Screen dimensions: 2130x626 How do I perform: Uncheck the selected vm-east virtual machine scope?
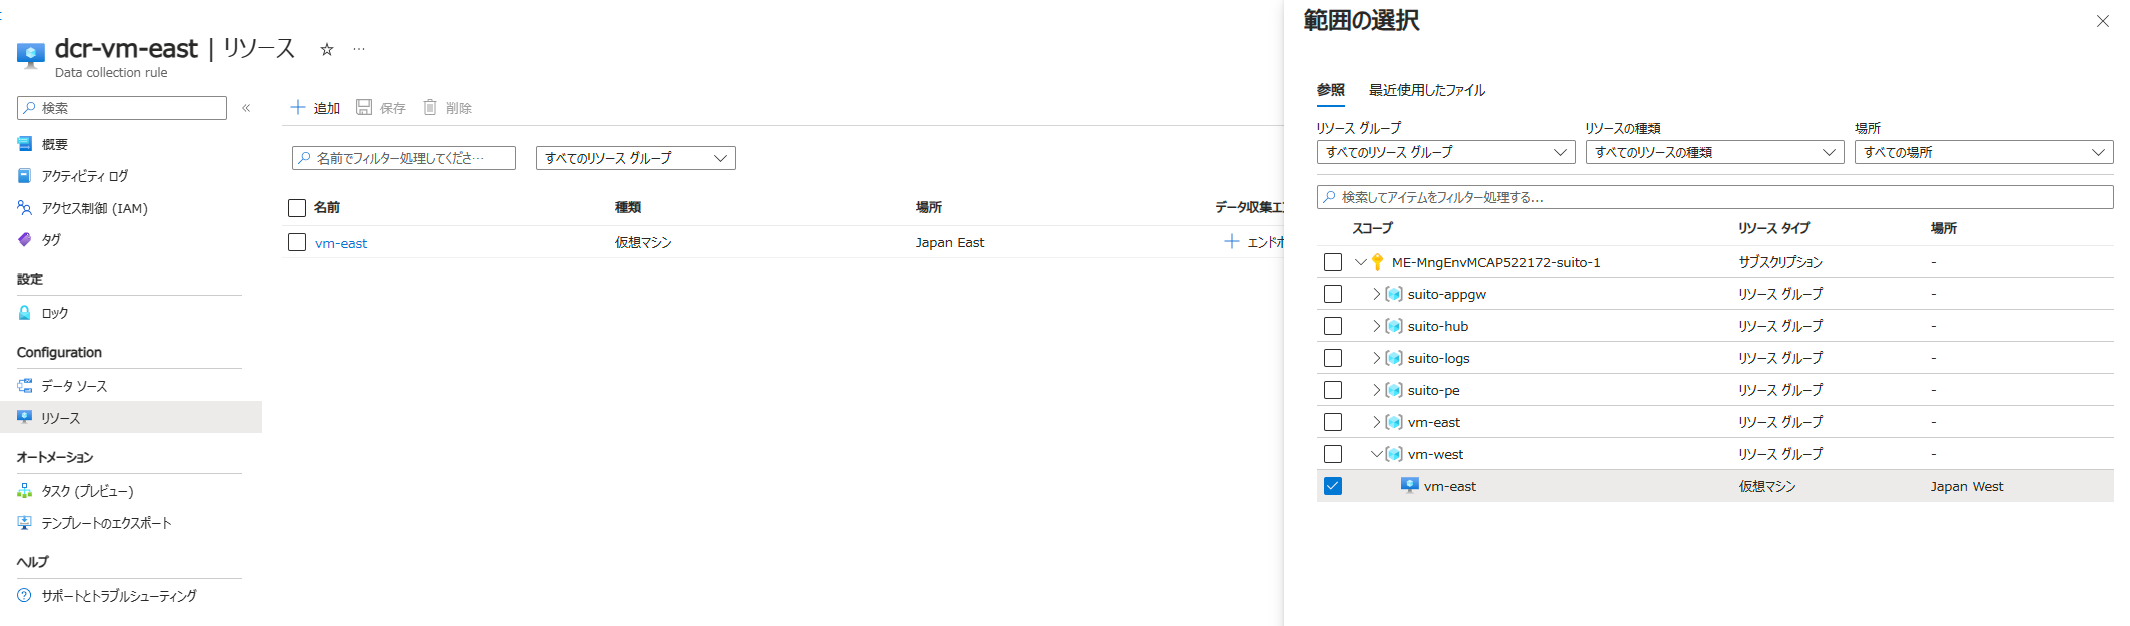(1333, 486)
